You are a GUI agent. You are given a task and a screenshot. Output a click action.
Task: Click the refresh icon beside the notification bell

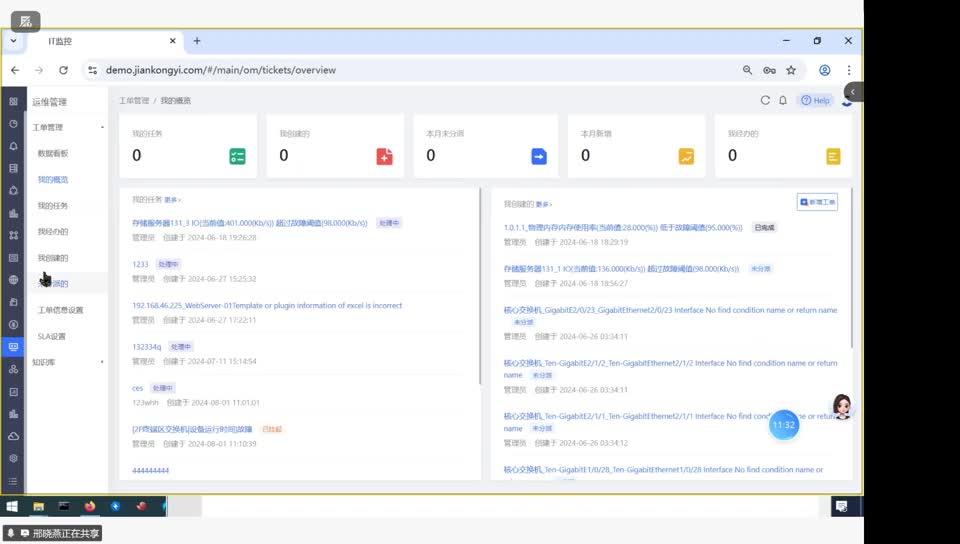tap(765, 100)
